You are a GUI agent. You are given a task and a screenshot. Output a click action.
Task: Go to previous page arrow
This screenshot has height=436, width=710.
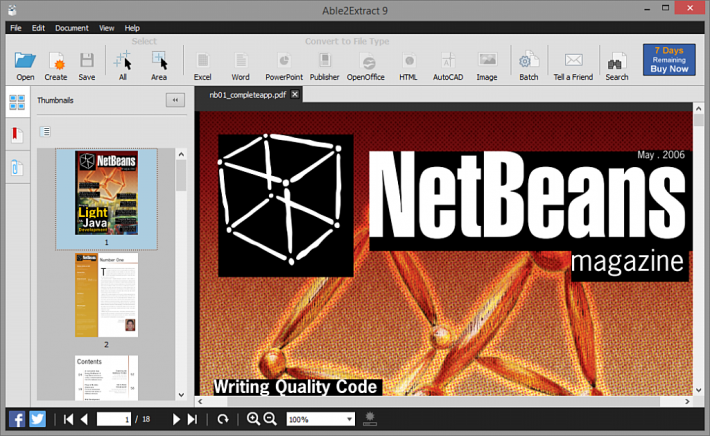coord(84,419)
